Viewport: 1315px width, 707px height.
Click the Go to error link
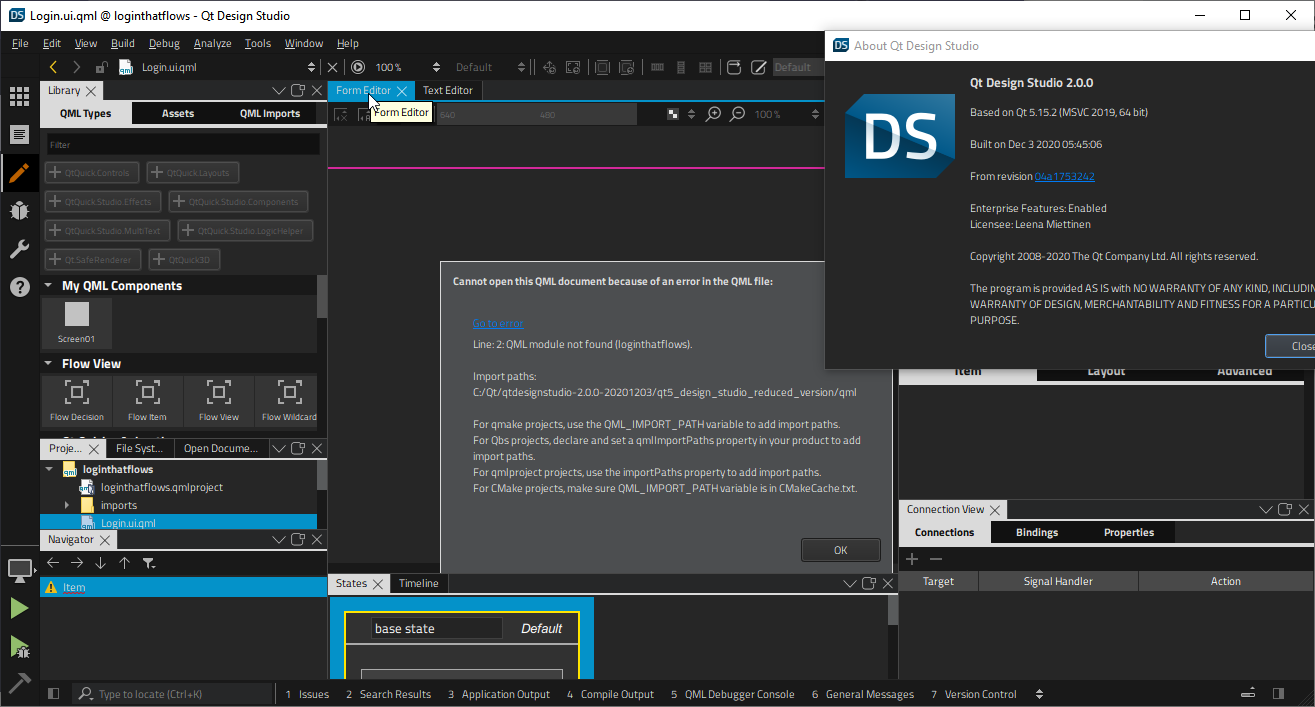pyautogui.click(x=497, y=323)
